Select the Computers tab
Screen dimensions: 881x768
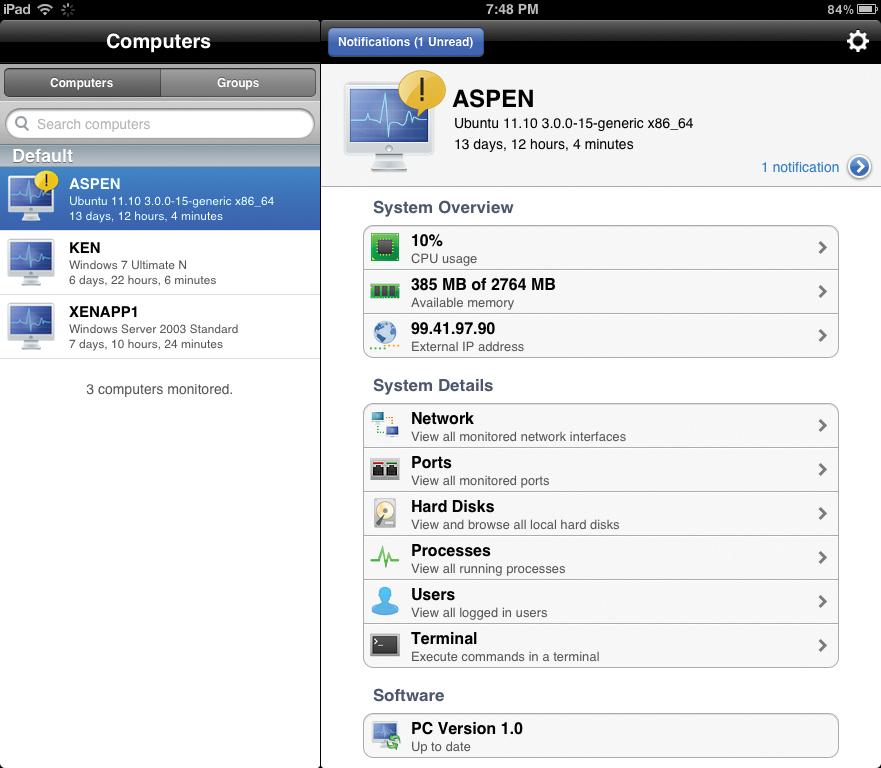click(x=81, y=83)
